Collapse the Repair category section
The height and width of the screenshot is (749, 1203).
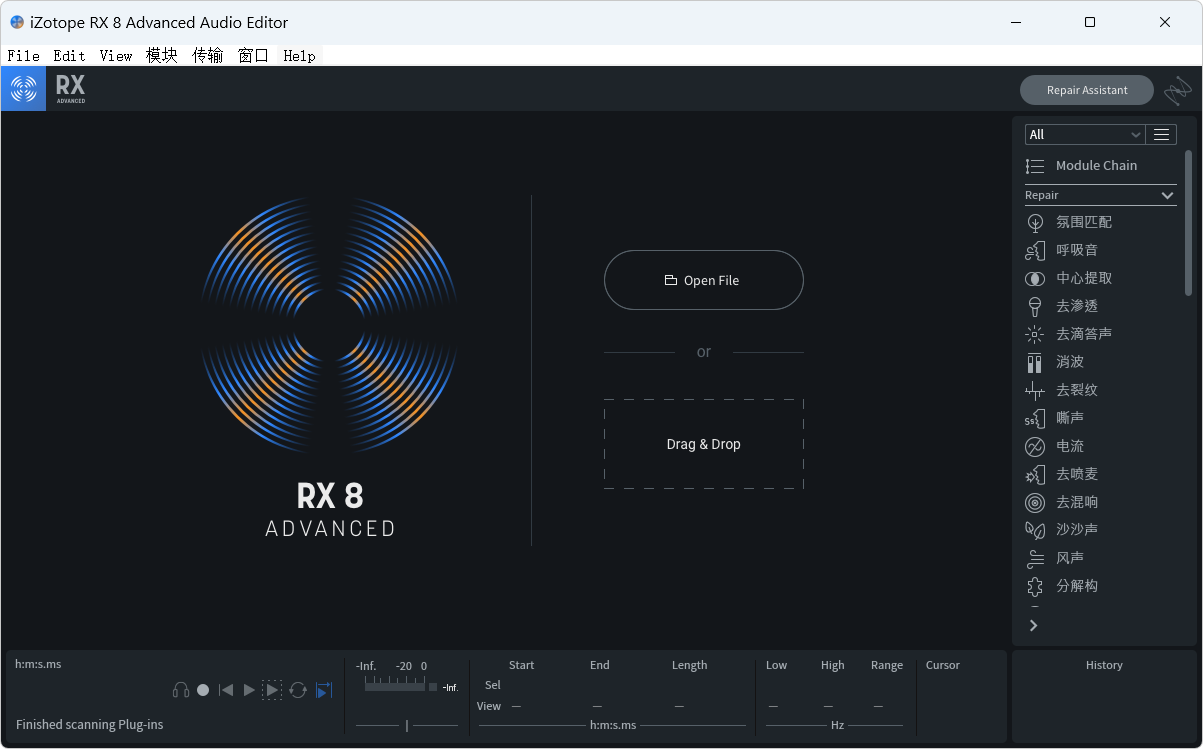click(1100, 195)
